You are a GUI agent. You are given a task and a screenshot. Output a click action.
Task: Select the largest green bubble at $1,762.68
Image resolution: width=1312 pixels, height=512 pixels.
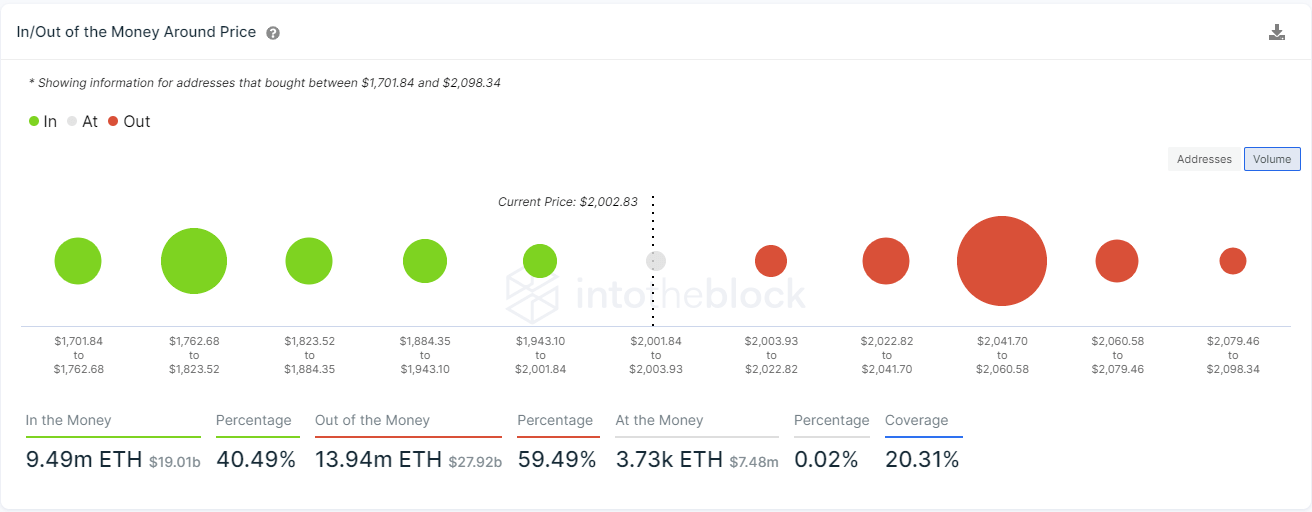(x=194, y=261)
